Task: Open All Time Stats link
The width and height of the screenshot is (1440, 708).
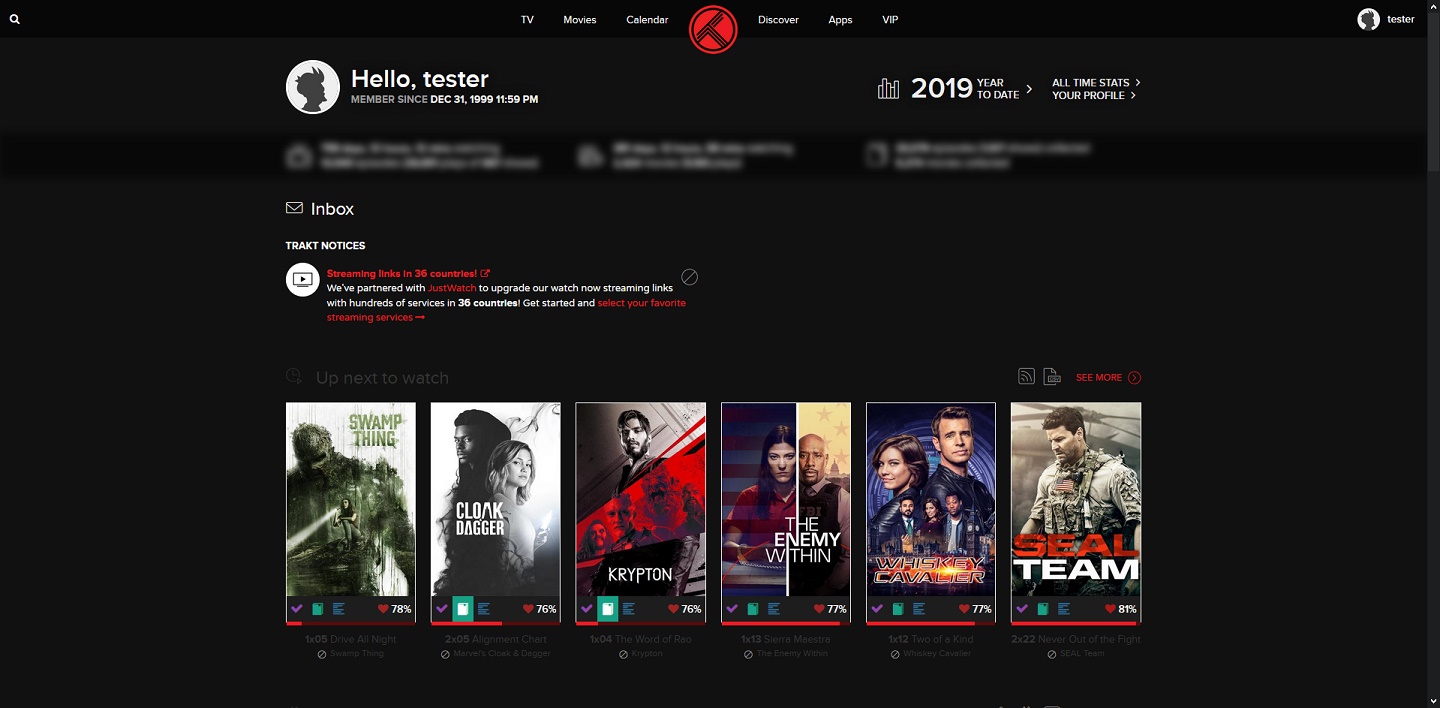Action: pyautogui.click(x=1096, y=82)
